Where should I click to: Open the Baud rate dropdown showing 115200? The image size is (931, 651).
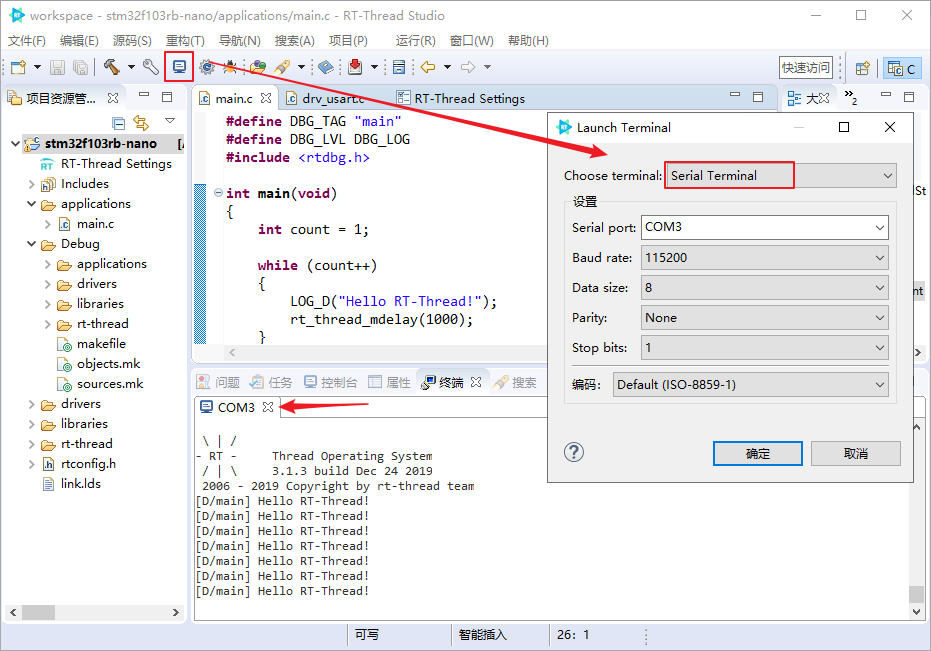pos(763,257)
